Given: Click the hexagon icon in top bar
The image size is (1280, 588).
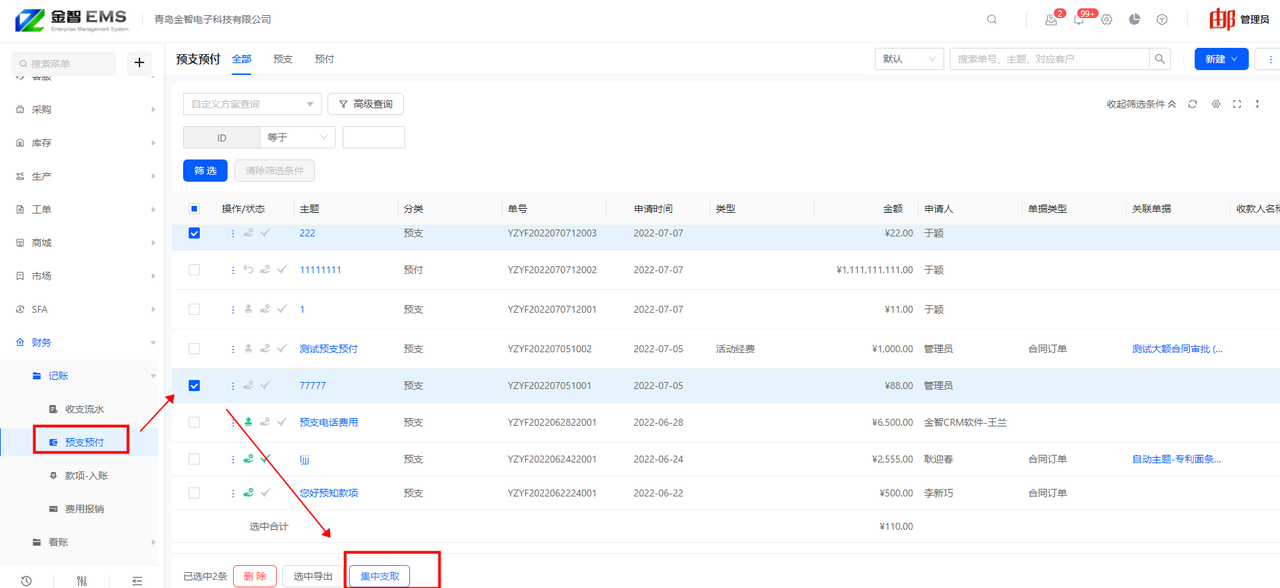Looking at the screenshot, I should coord(1162,19).
